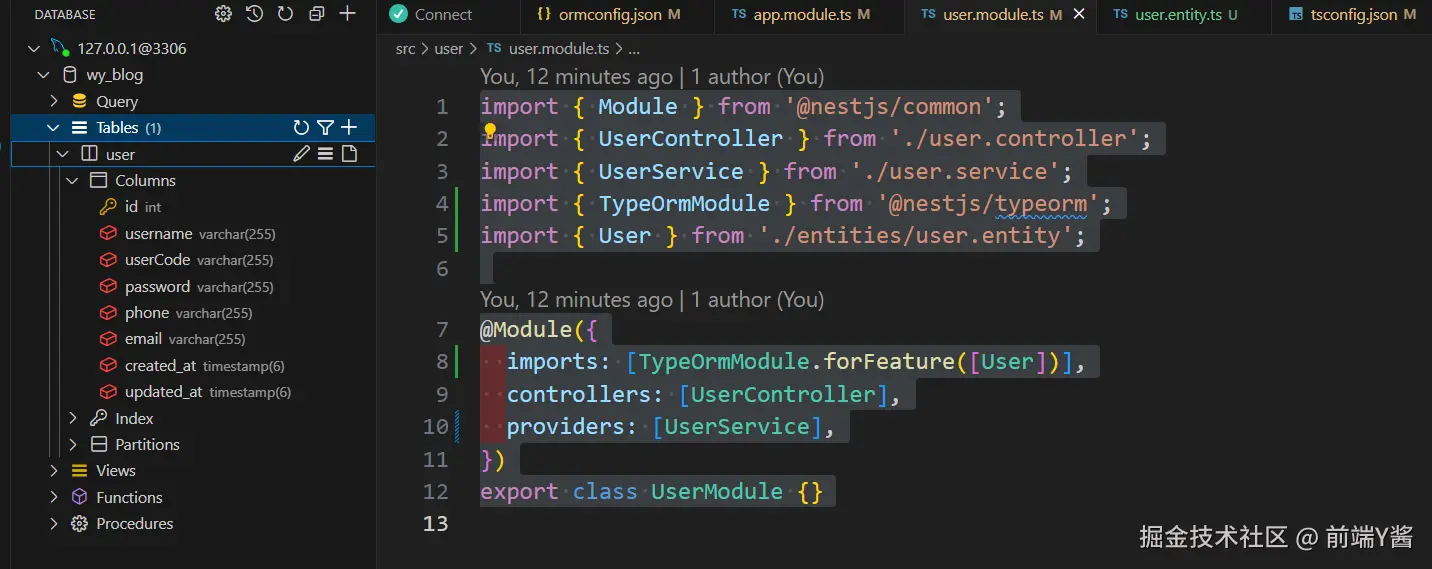Viewport: 1432px width, 569px height.
Task: Expand the Views node
Action: [x=54, y=470]
